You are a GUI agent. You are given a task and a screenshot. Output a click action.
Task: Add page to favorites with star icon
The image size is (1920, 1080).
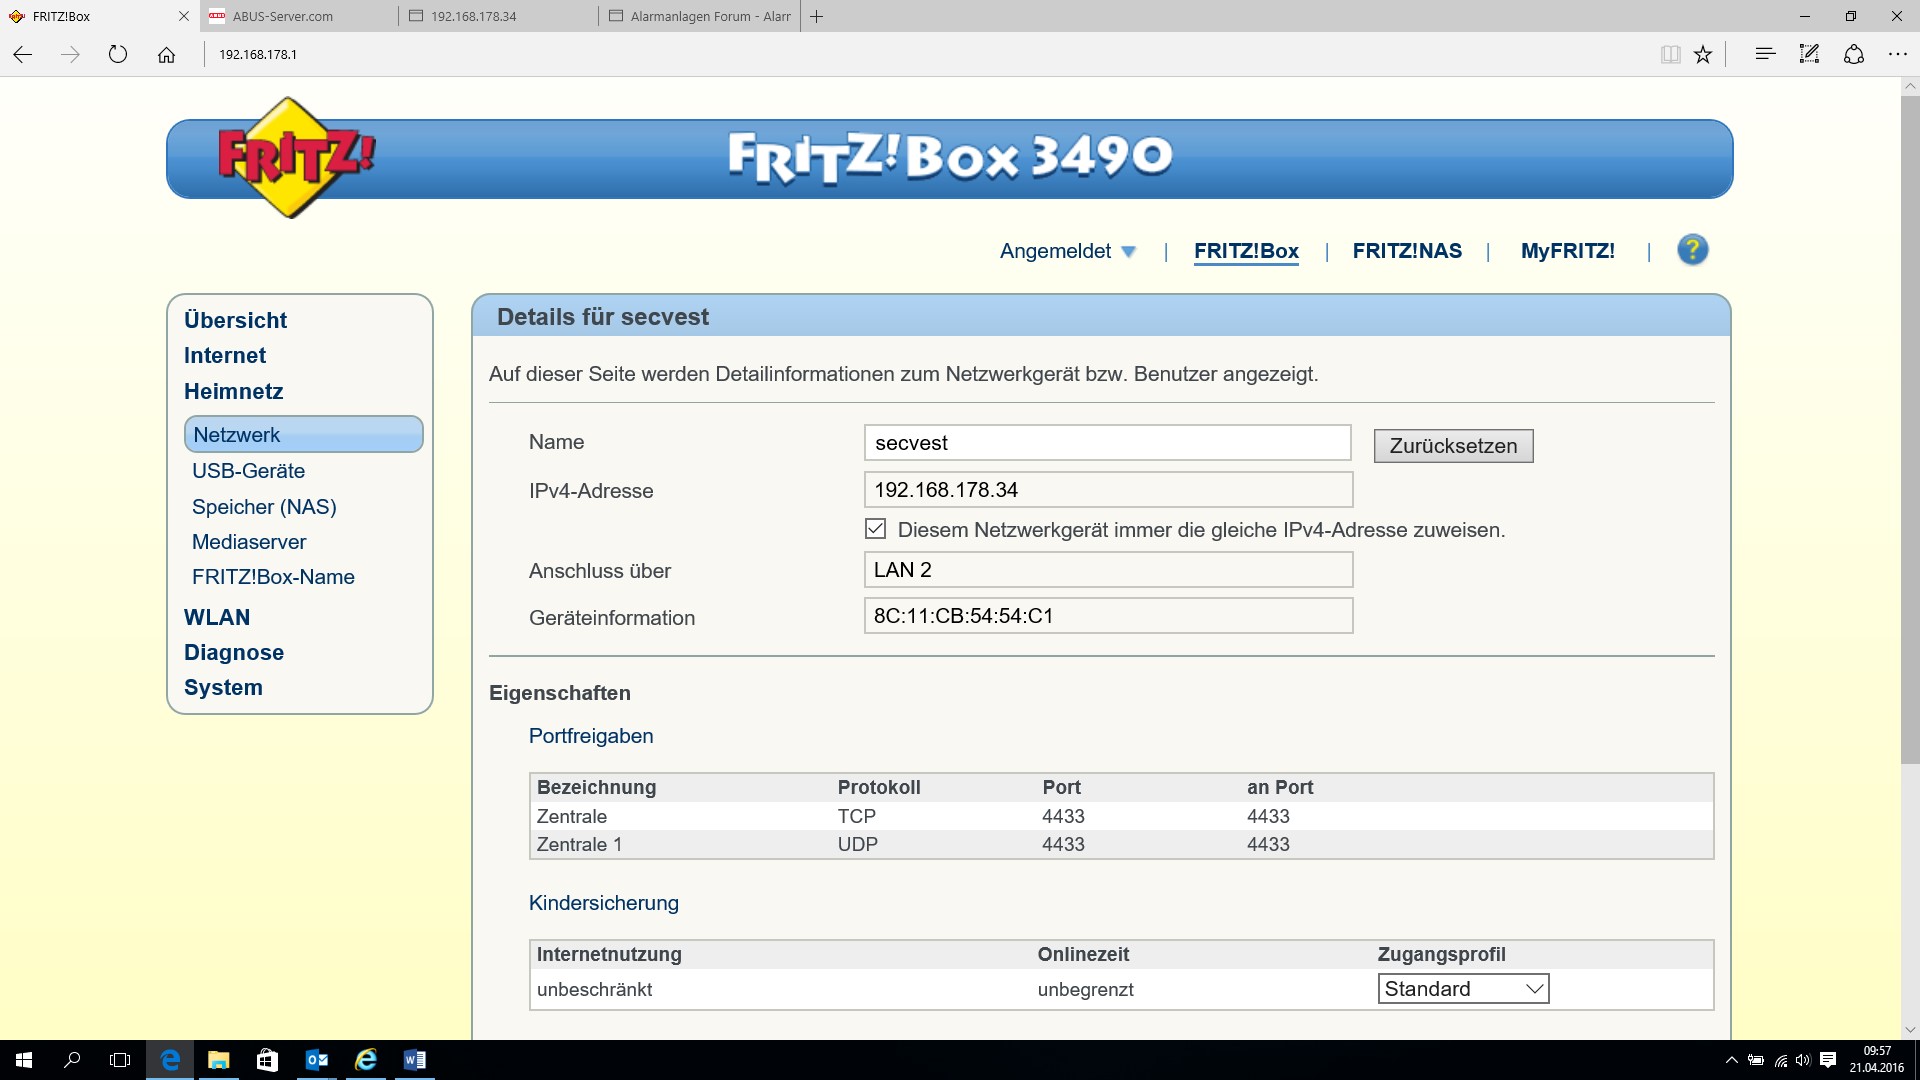coord(1703,55)
